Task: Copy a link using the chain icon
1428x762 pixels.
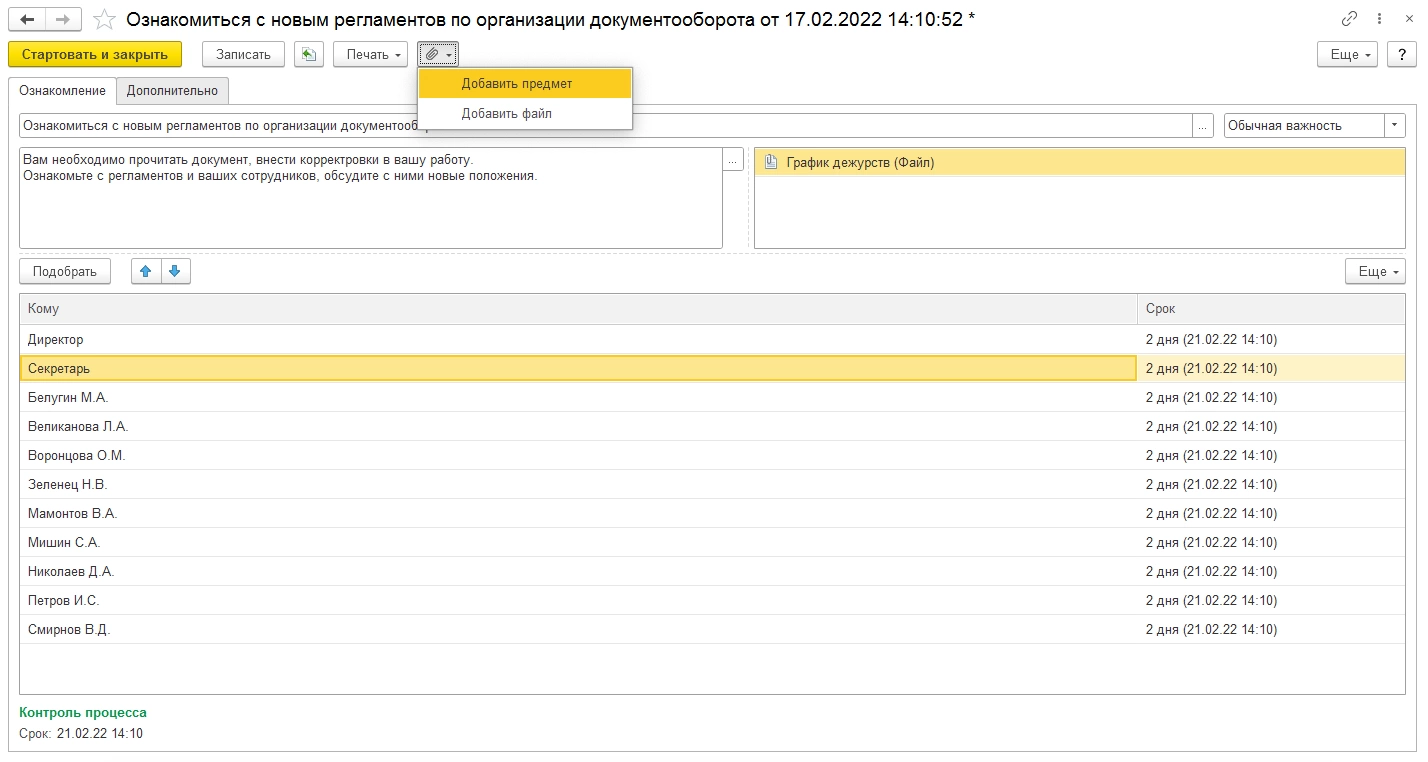Action: pos(1350,19)
